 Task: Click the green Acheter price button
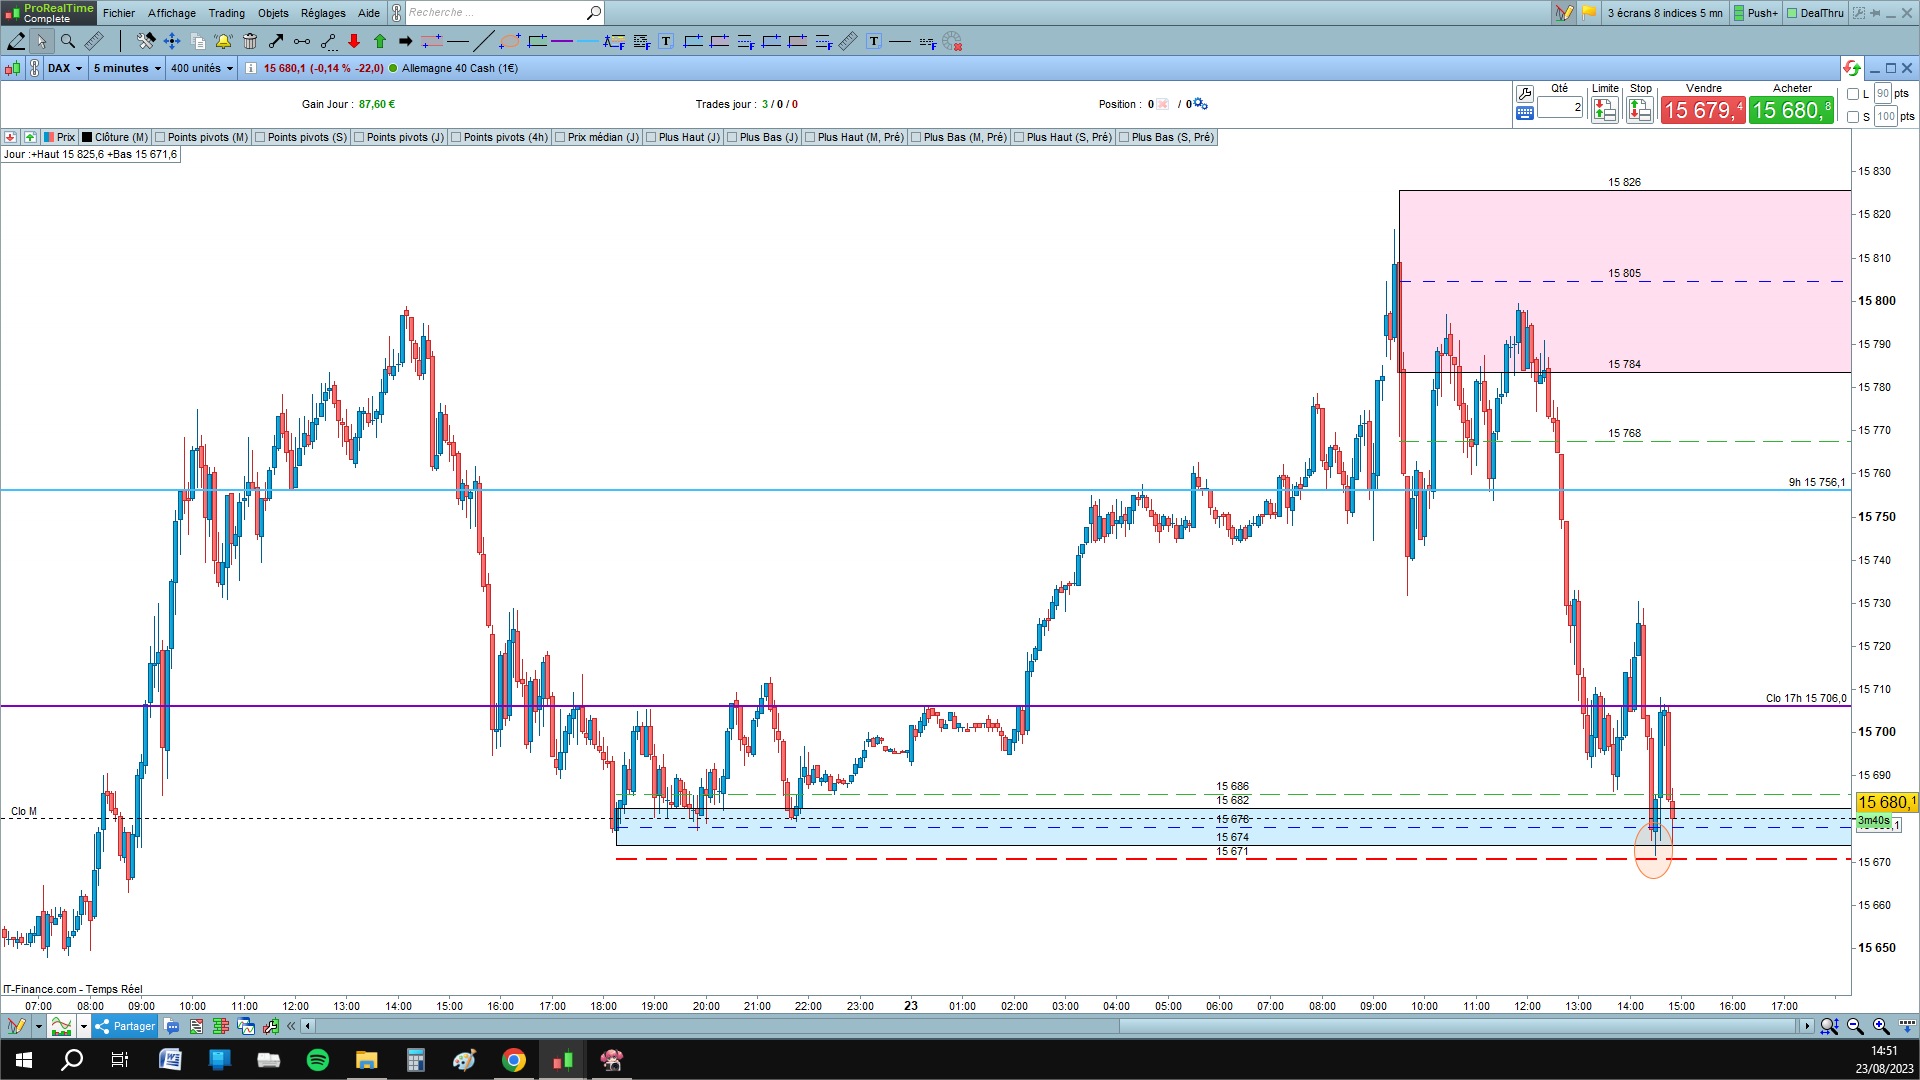tap(1791, 110)
